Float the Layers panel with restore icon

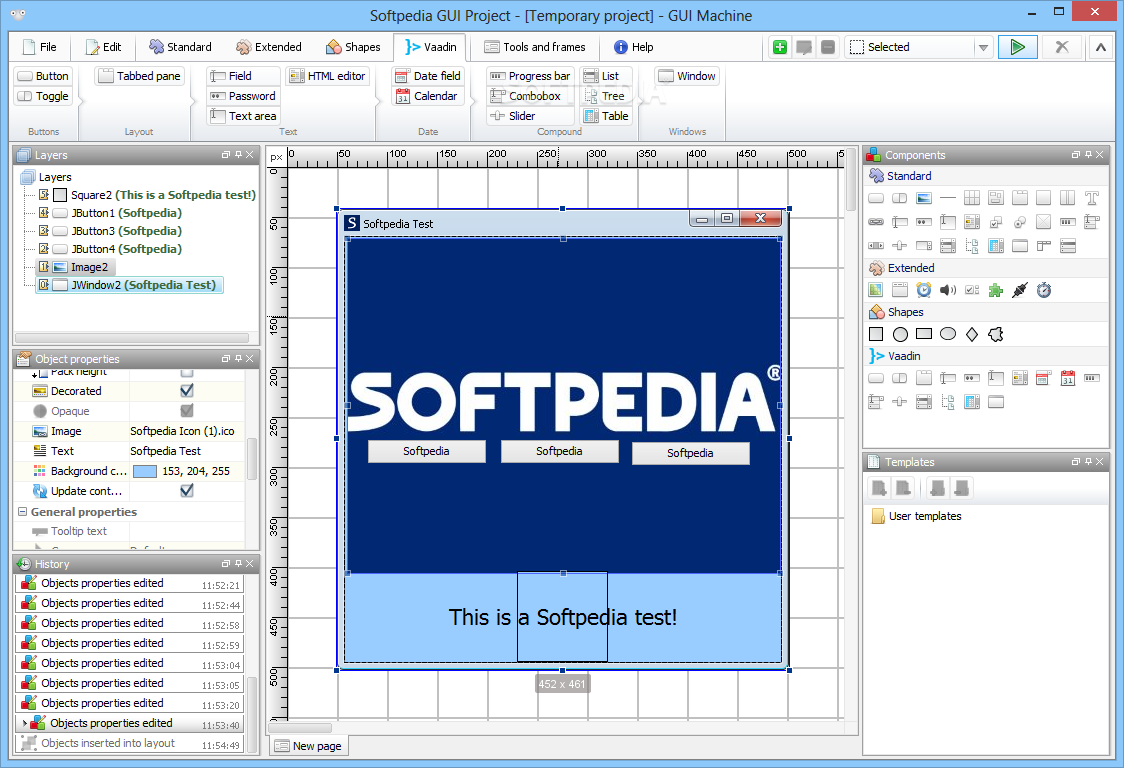[226, 155]
